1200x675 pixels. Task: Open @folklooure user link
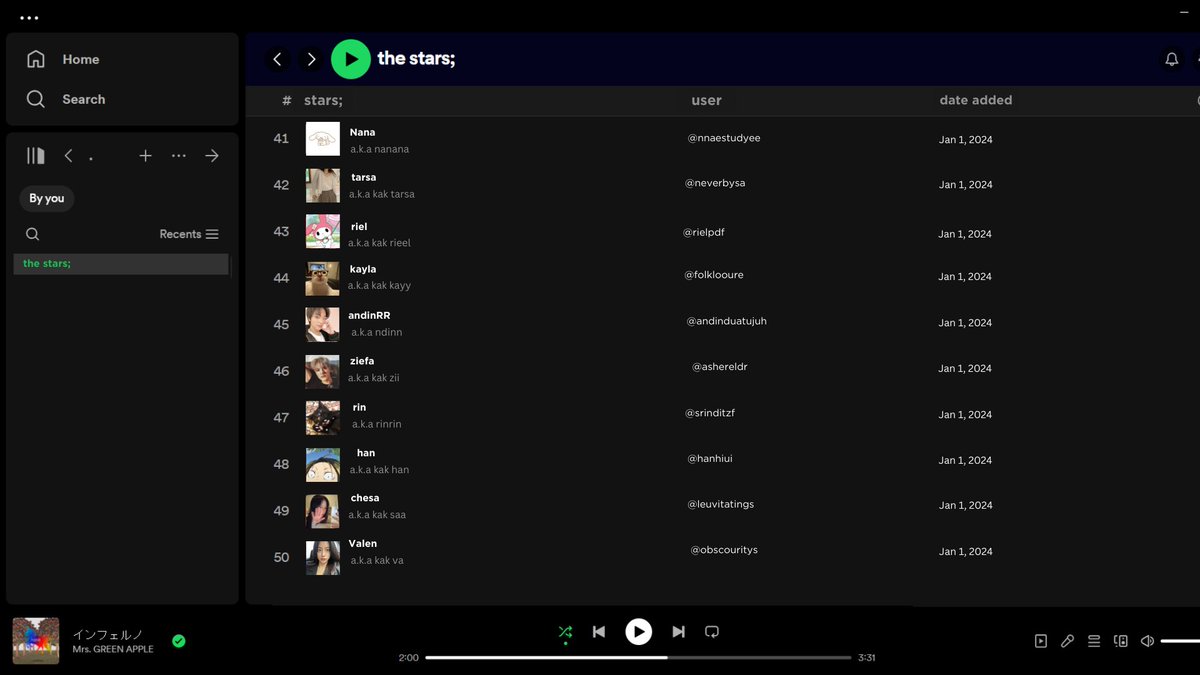point(714,275)
